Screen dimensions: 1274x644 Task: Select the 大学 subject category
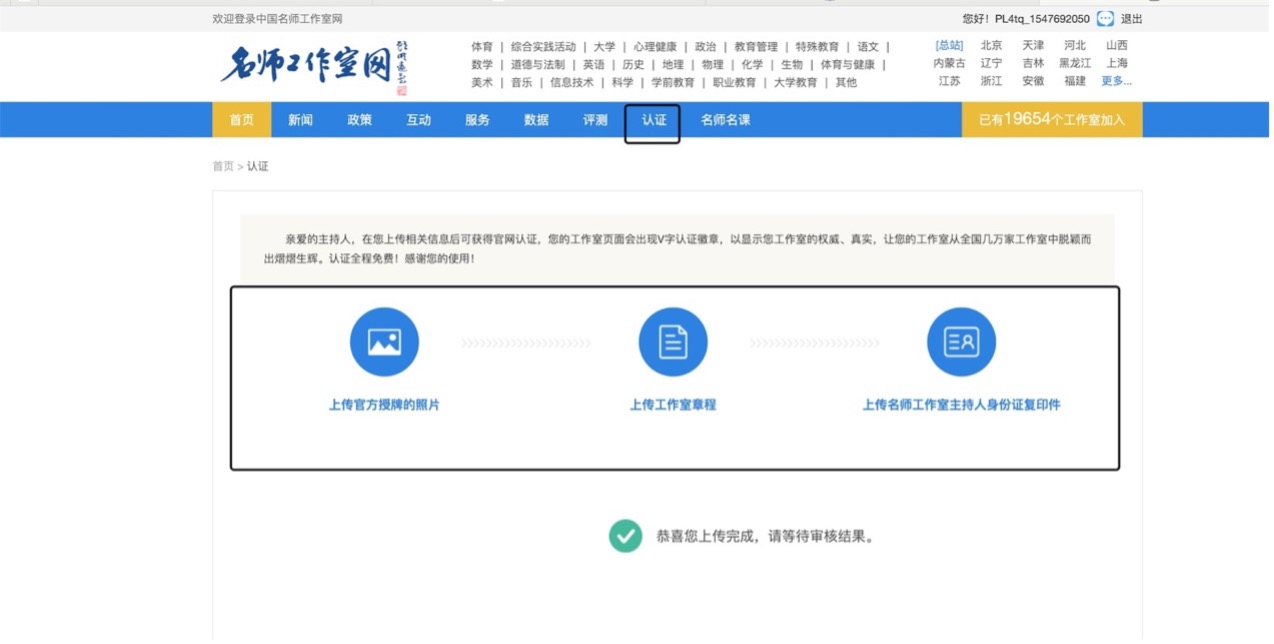[604, 47]
